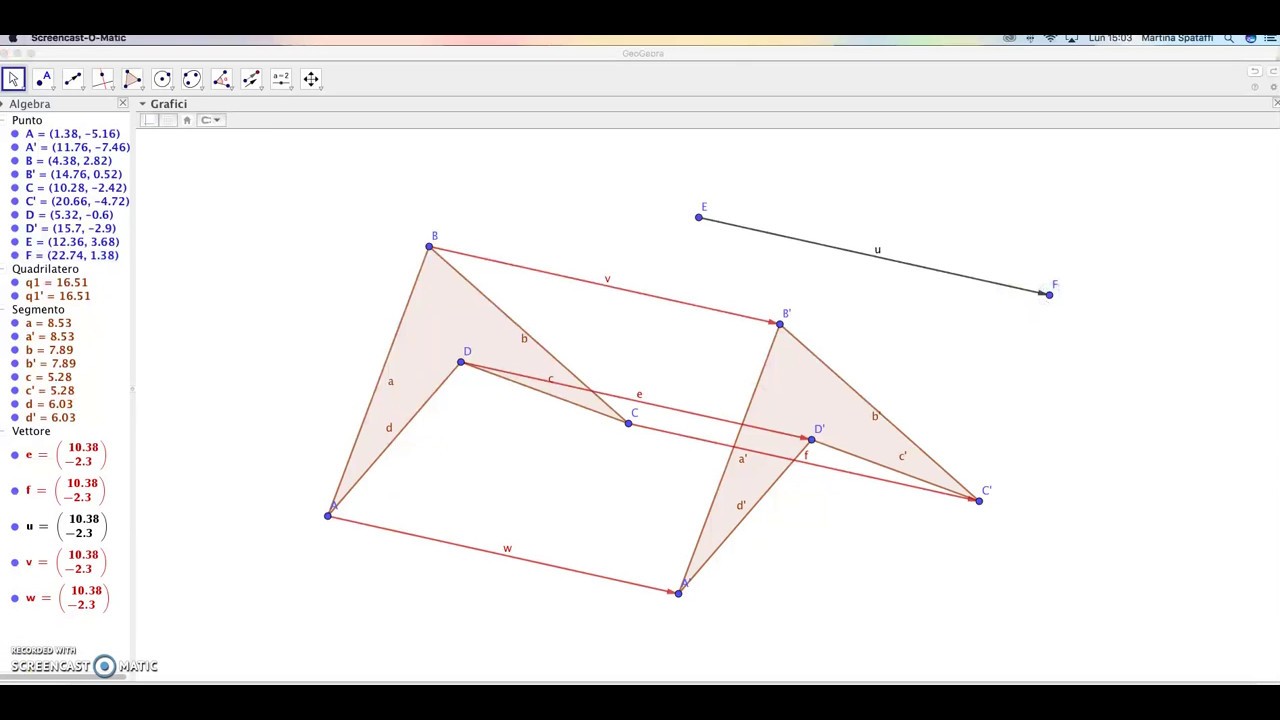Toggle visibility of point A
The height and width of the screenshot is (720, 1280).
[x=15, y=134]
